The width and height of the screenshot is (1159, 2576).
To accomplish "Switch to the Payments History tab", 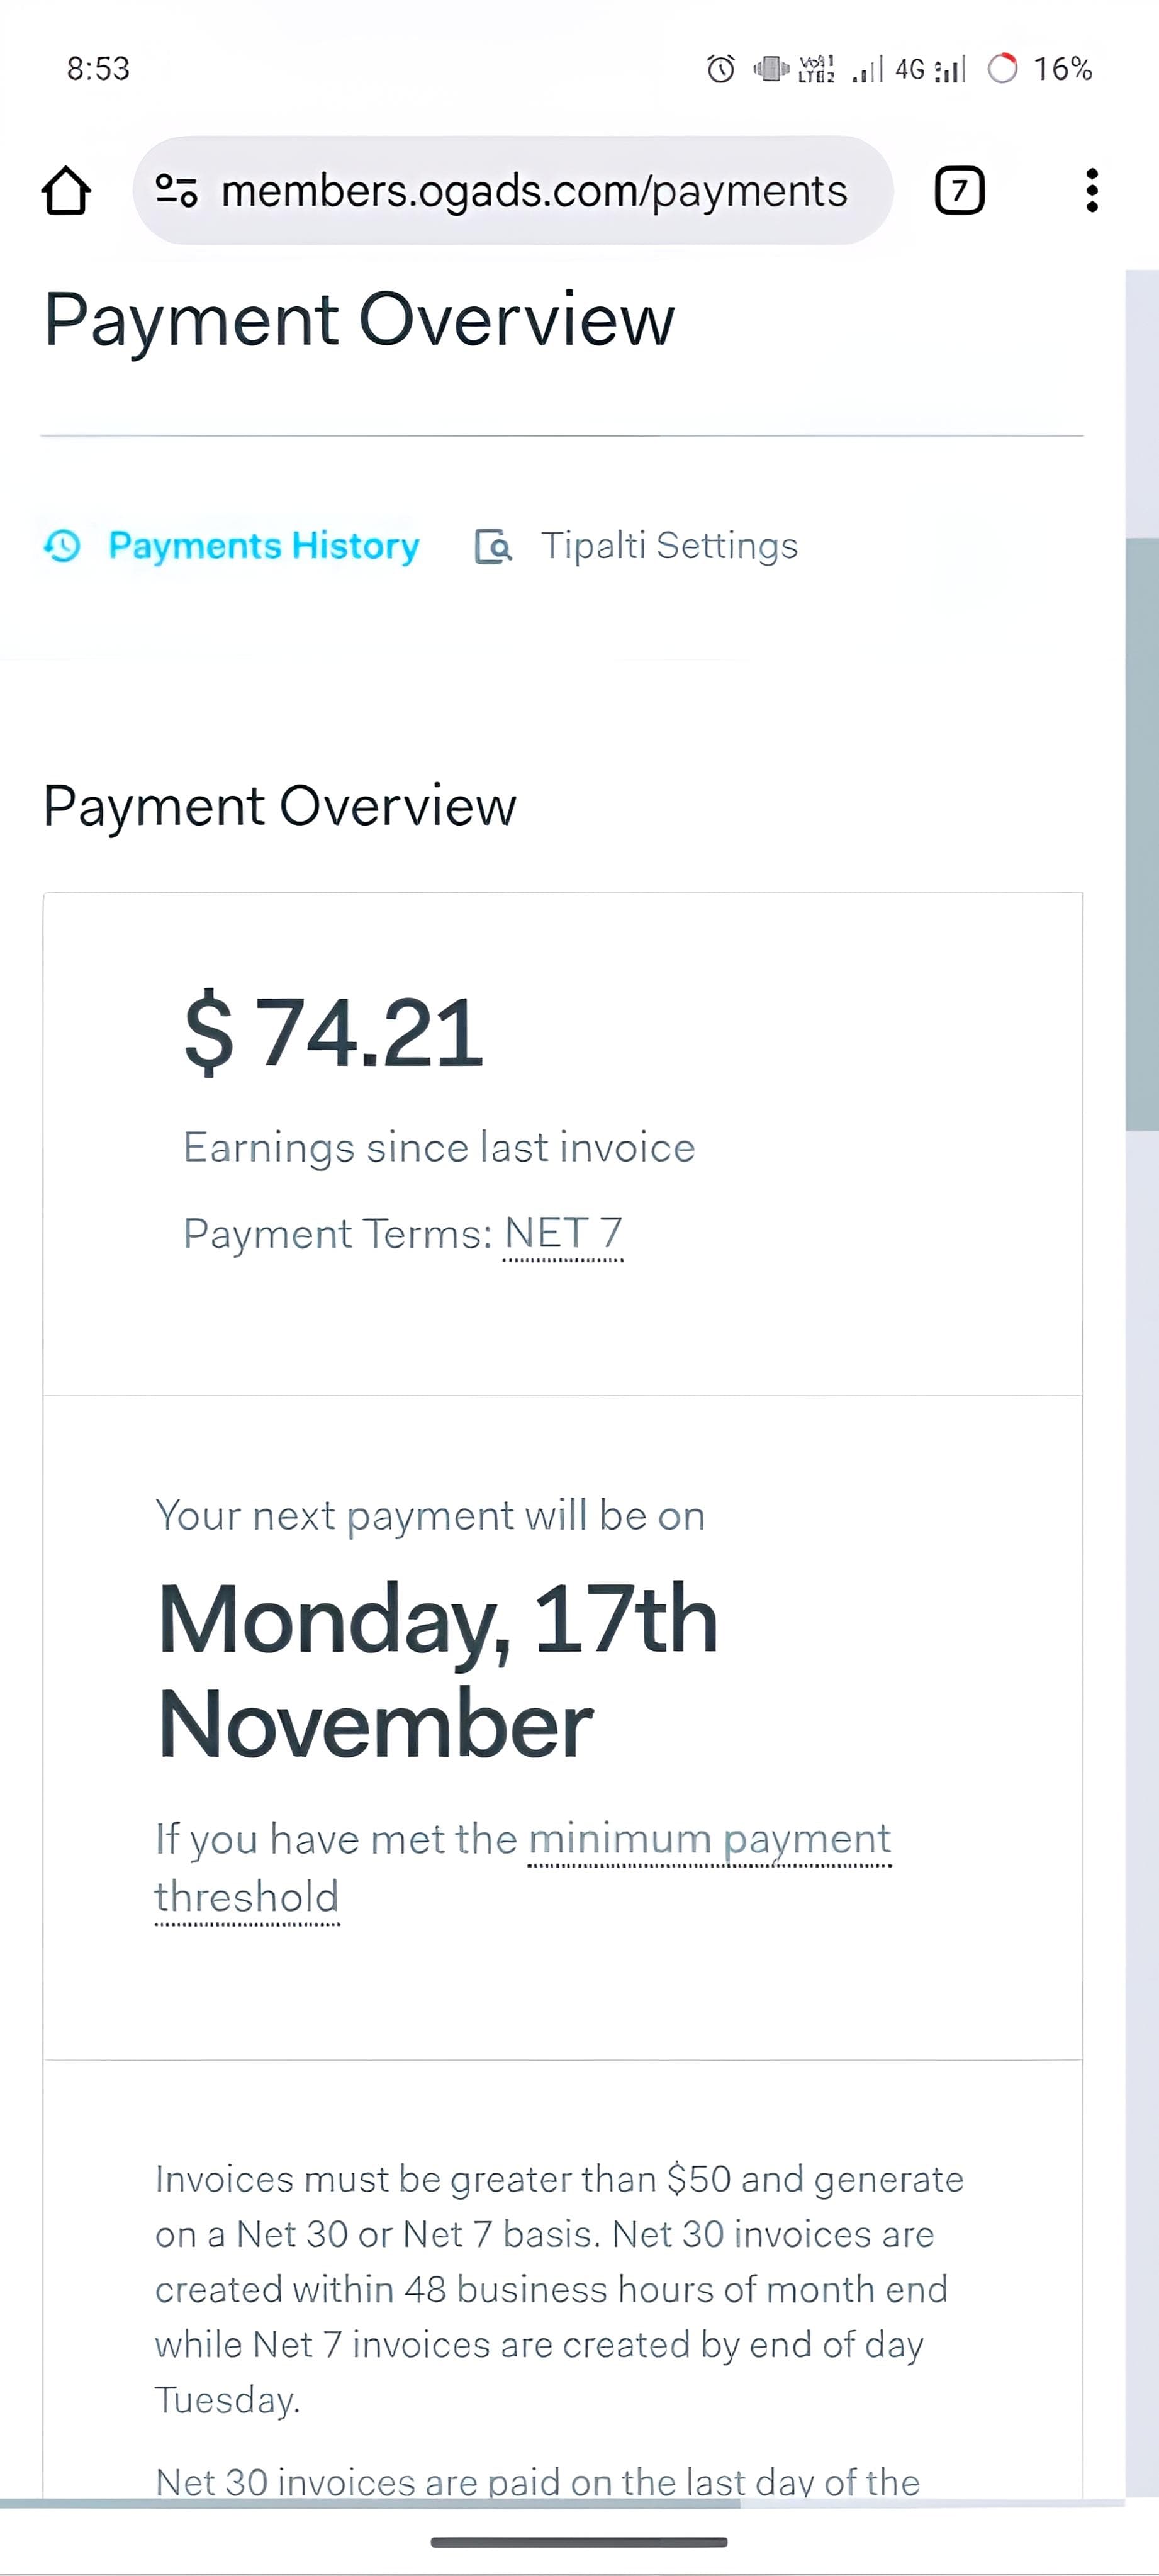I will point(263,546).
